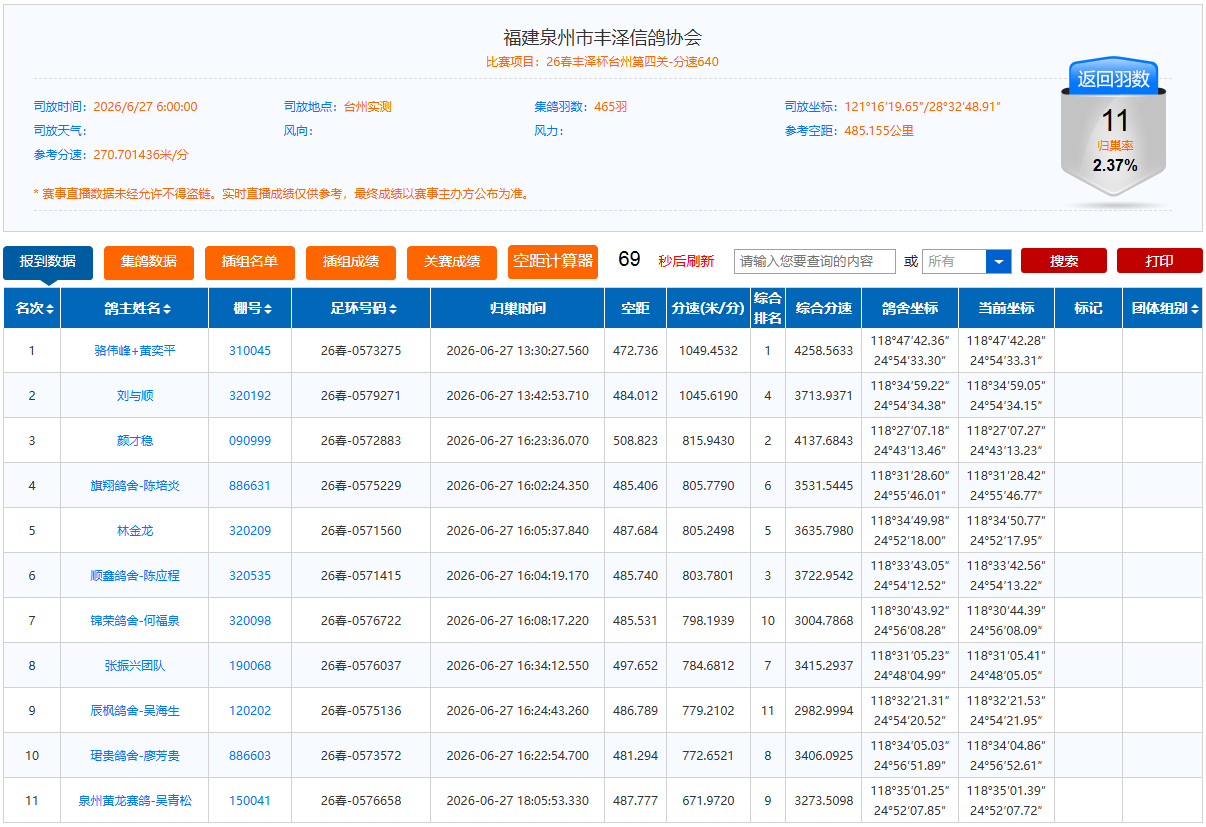
Task: Open owner link 颜才稳
Action: pyautogui.click(x=135, y=441)
